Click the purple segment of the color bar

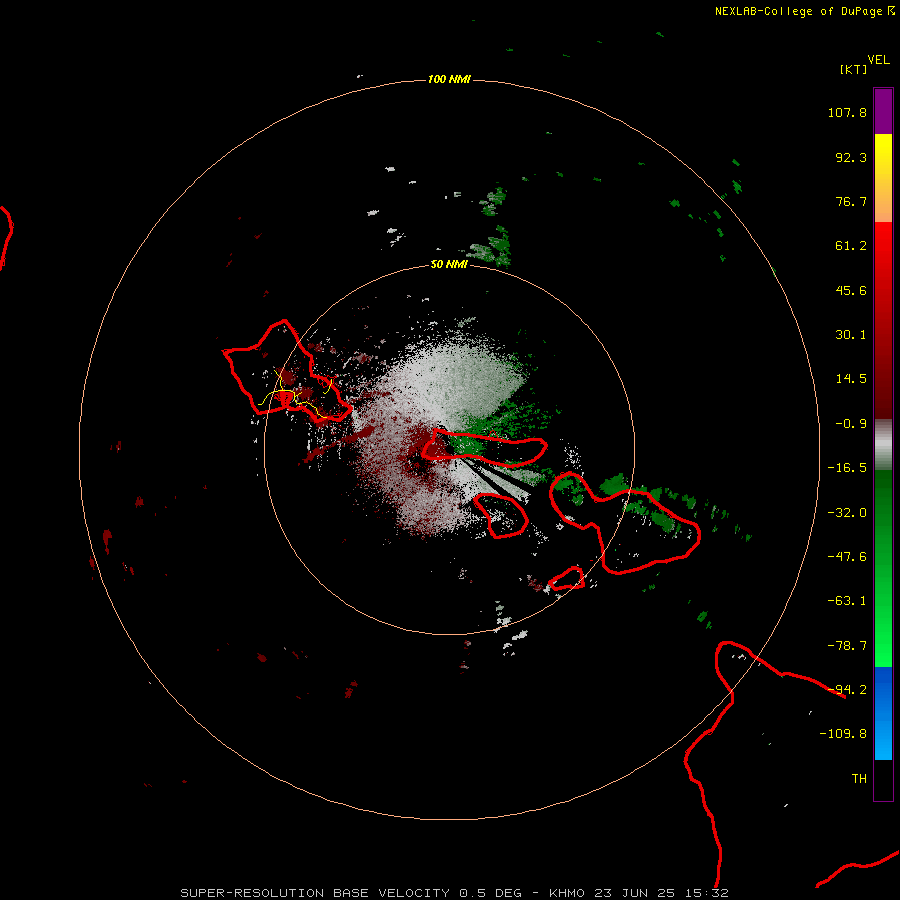coord(883,111)
